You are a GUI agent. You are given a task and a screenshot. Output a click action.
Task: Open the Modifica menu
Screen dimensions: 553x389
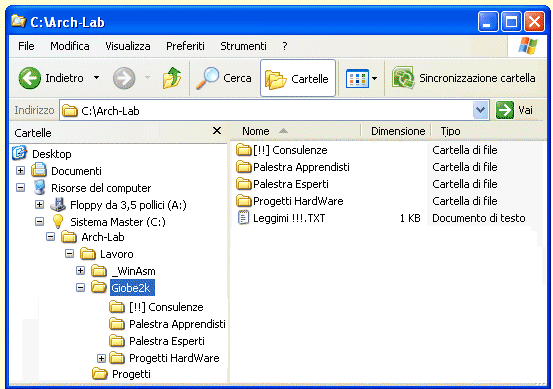(70, 46)
